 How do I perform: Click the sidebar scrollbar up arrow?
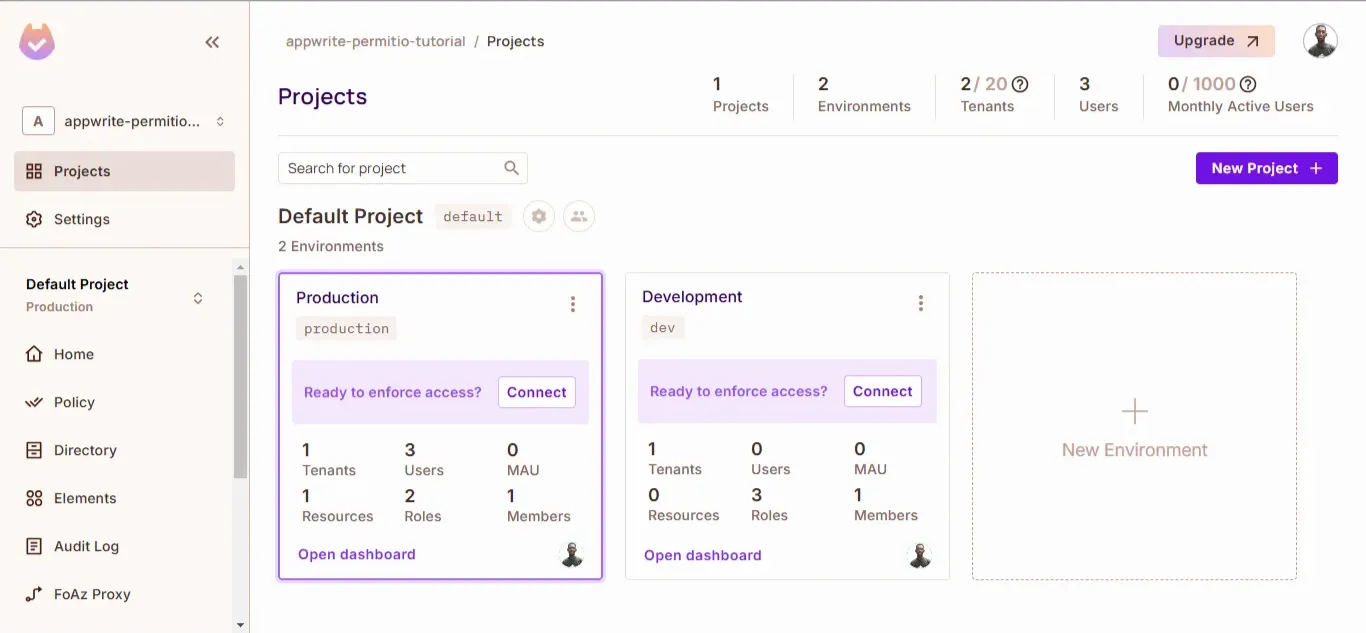[240, 267]
